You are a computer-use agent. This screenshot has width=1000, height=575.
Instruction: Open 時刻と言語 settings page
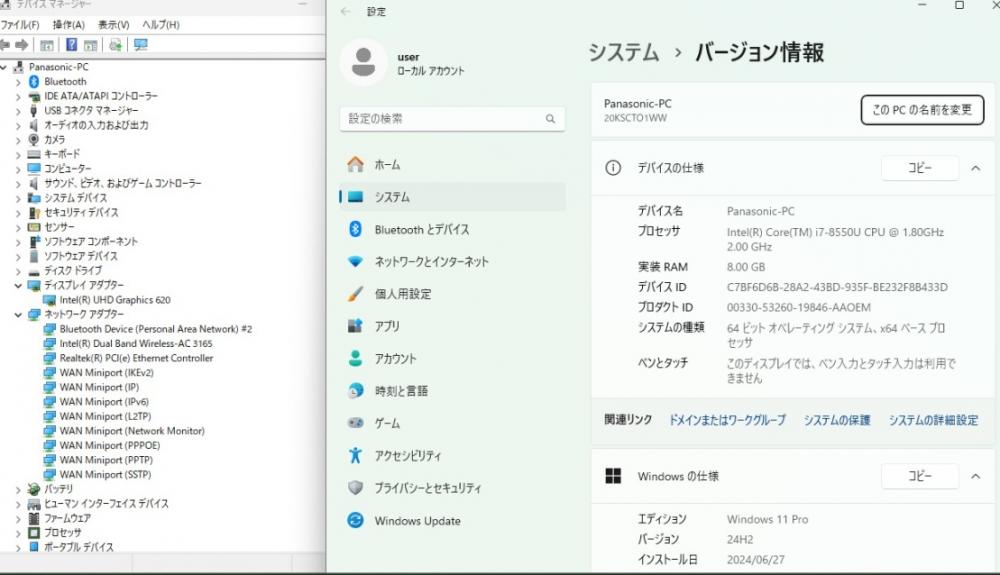coord(452,391)
